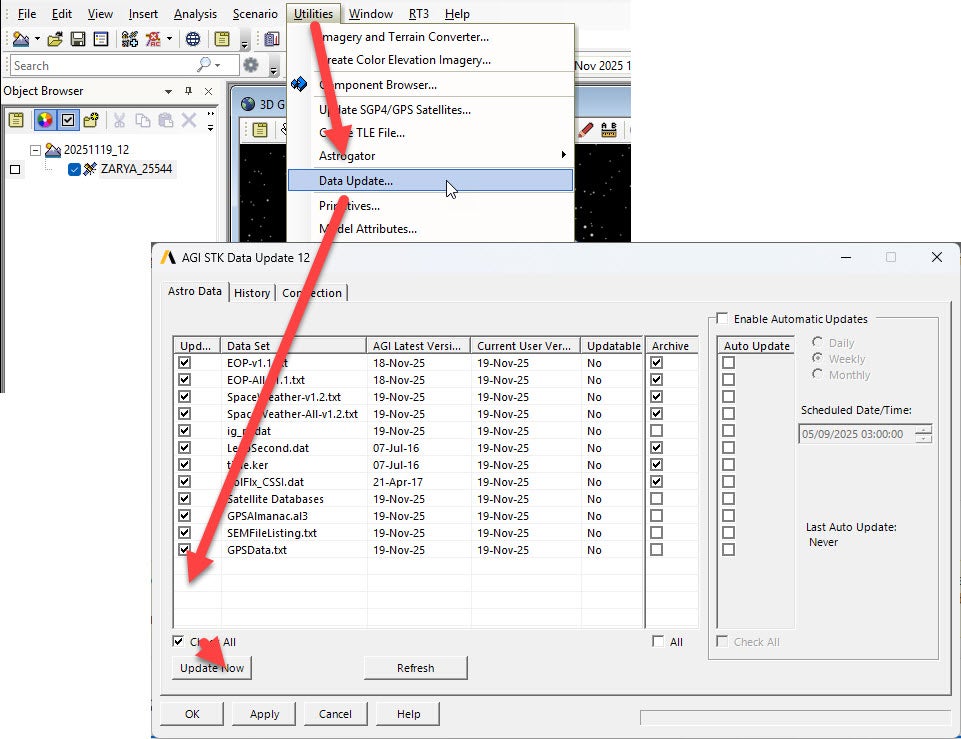The width and height of the screenshot is (961, 739).
Task: Check the Archive box for GPSData.txt
Action: 656,550
